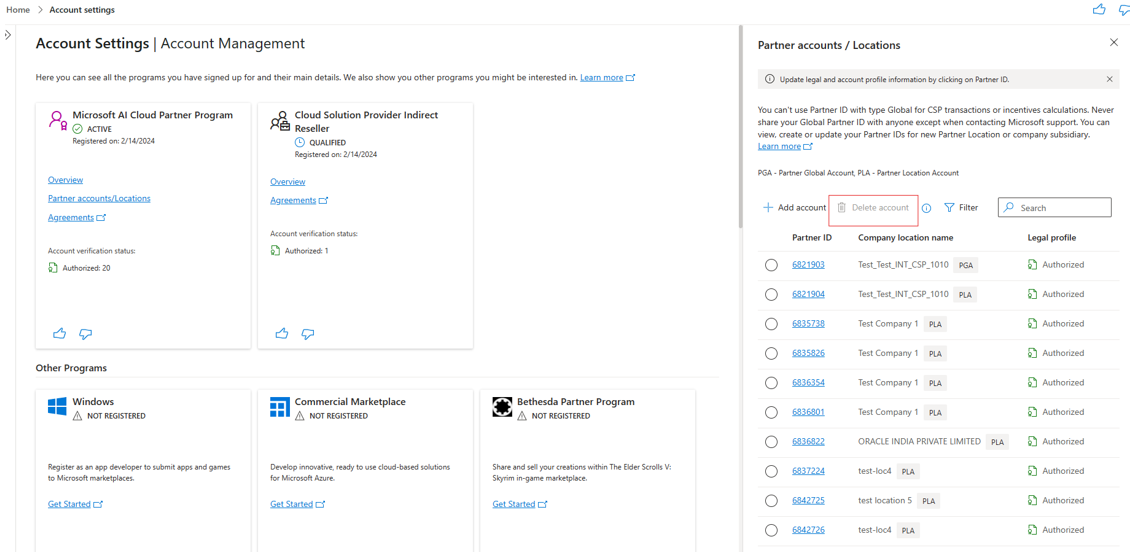The height and width of the screenshot is (552, 1130).
Task: Open Partner accounts/Locations link
Action: click(x=99, y=198)
